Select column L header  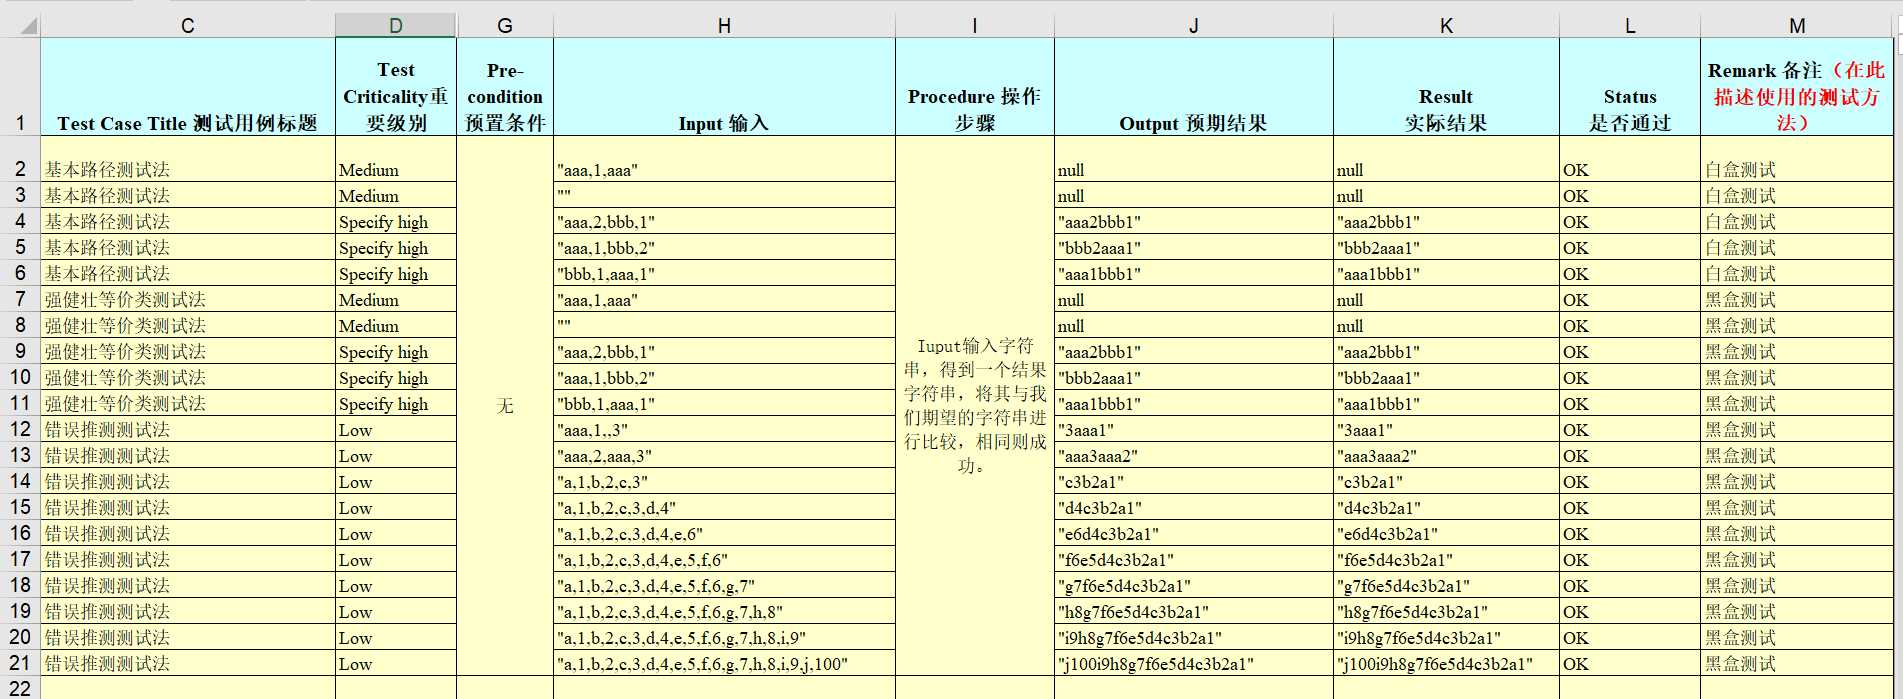pyautogui.click(x=1630, y=26)
